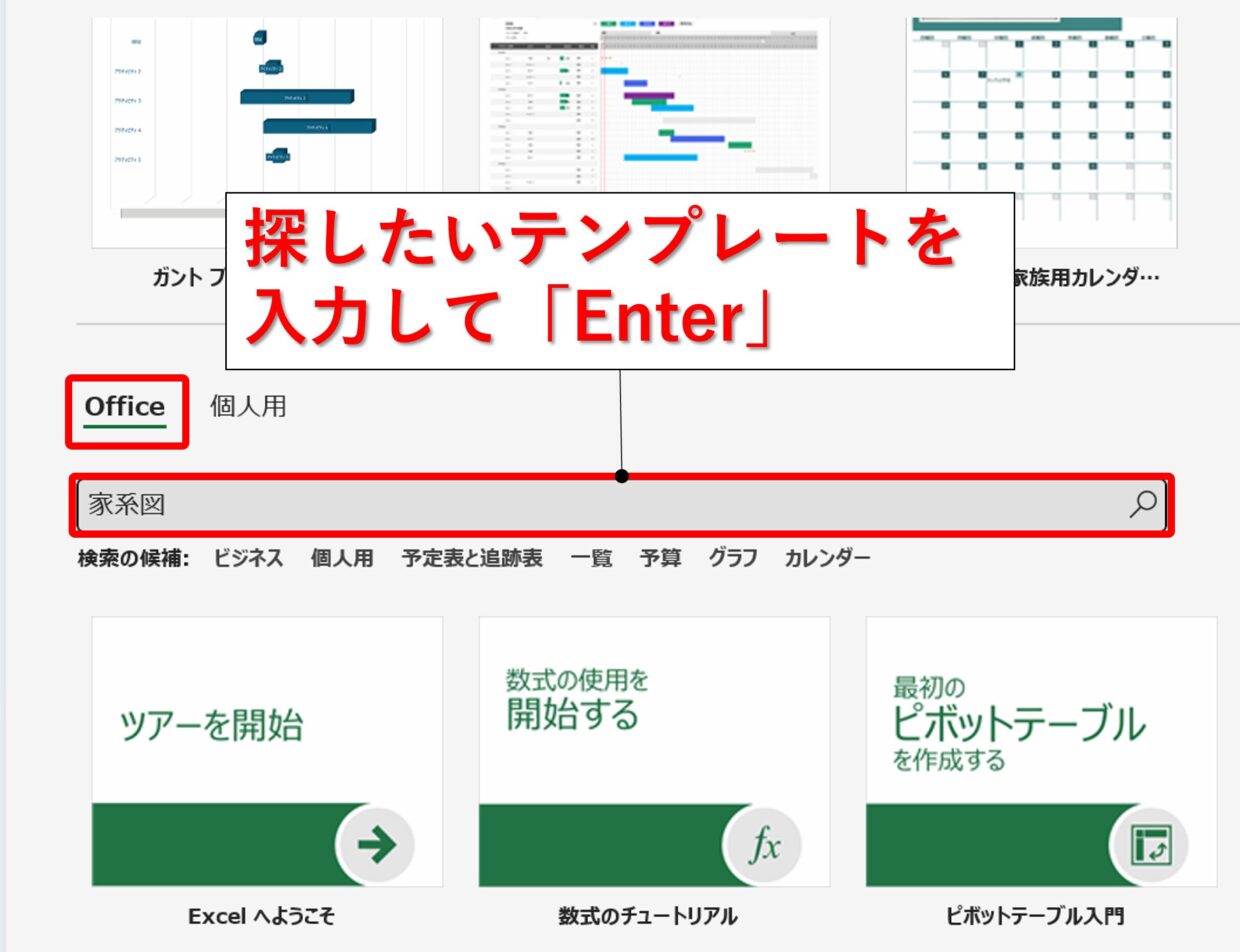Click the pivot table icon on the template
The height and width of the screenshot is (952, 1240).
(1150, 845)
